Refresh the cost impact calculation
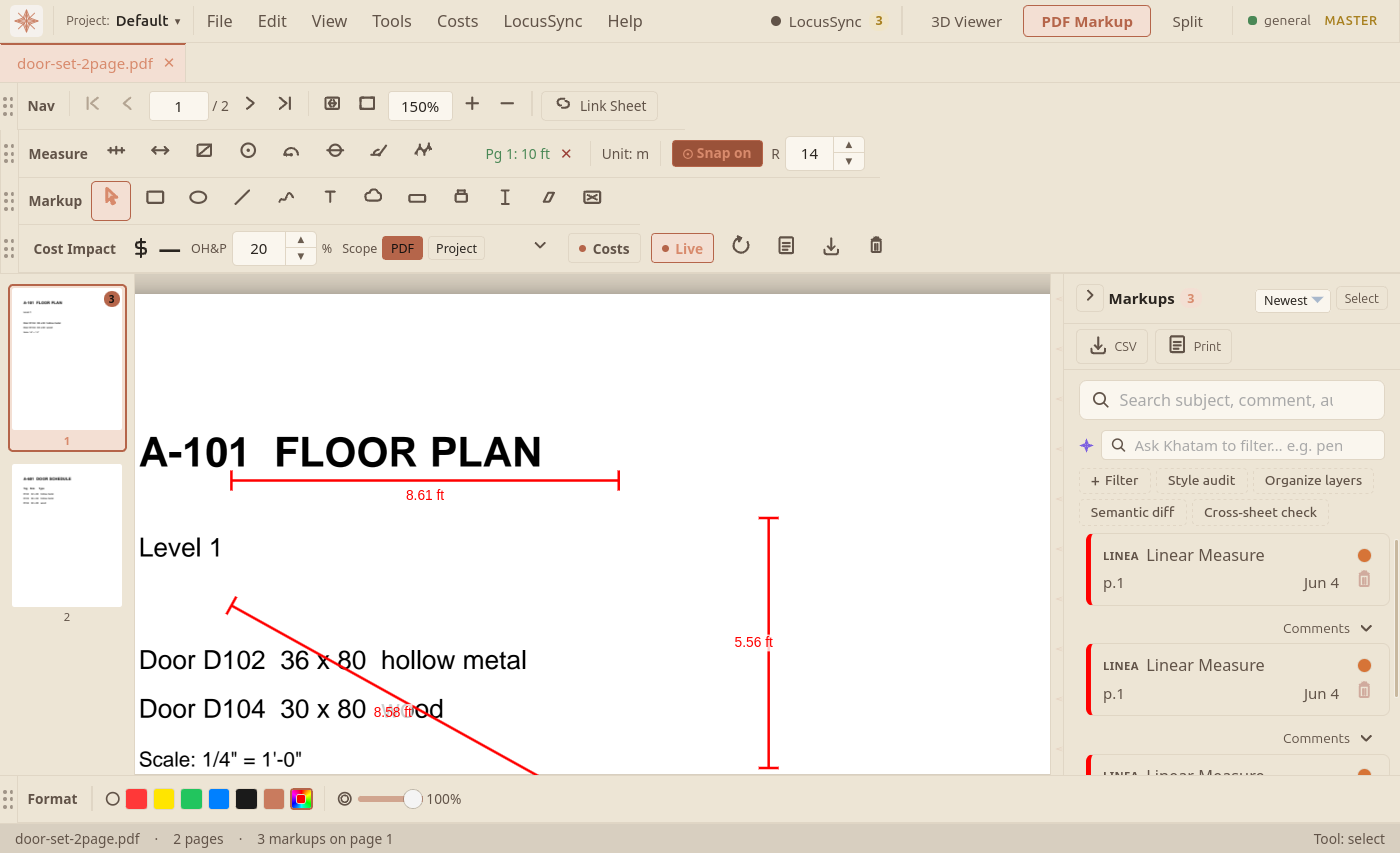Viewport: 1400px width, 853px height. point(741,246)
